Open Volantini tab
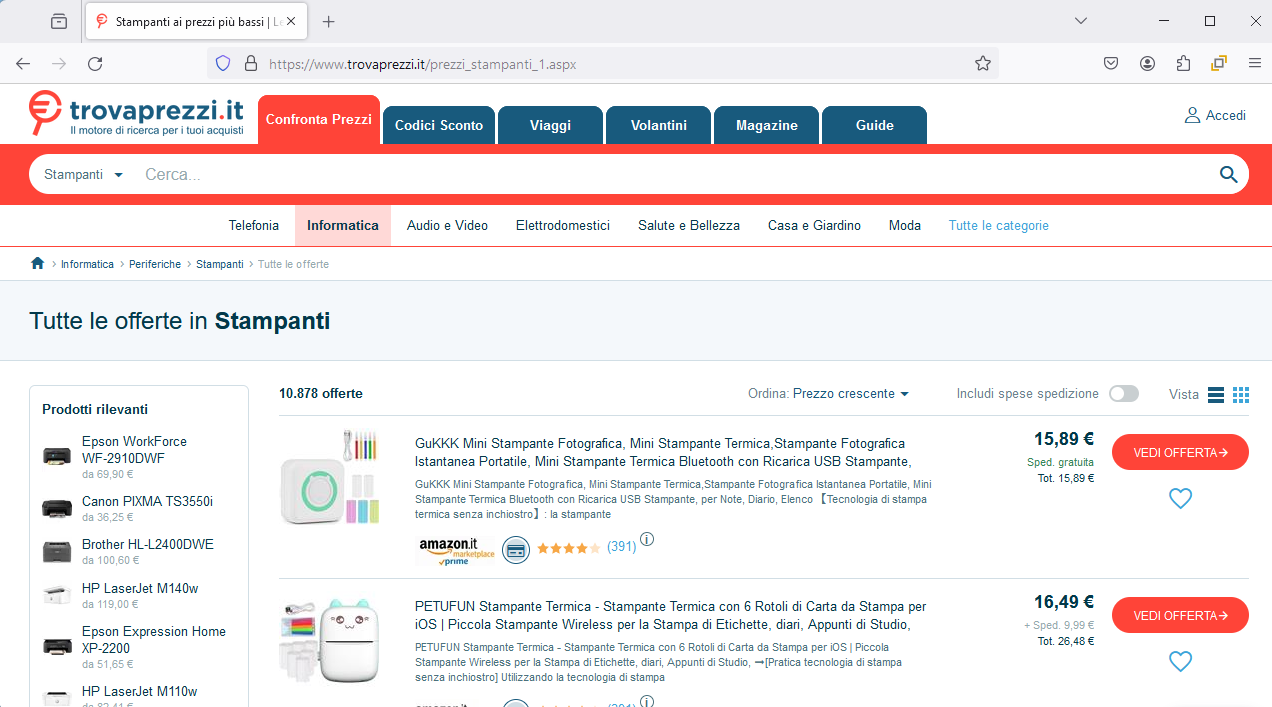The height and width of the screenshot is (707, 1272). (x=659, y=125)
